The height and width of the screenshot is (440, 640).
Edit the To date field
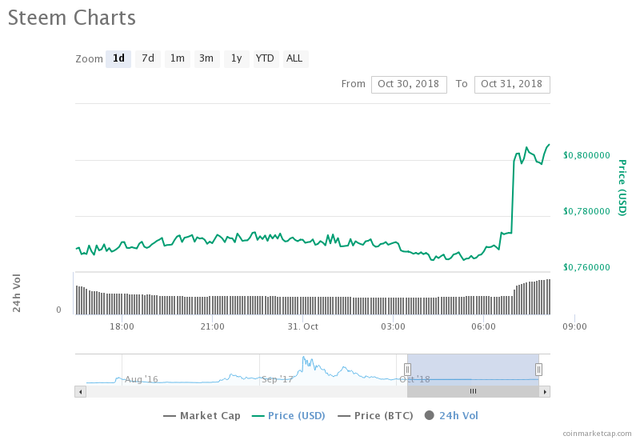click(x=512, y=84)
